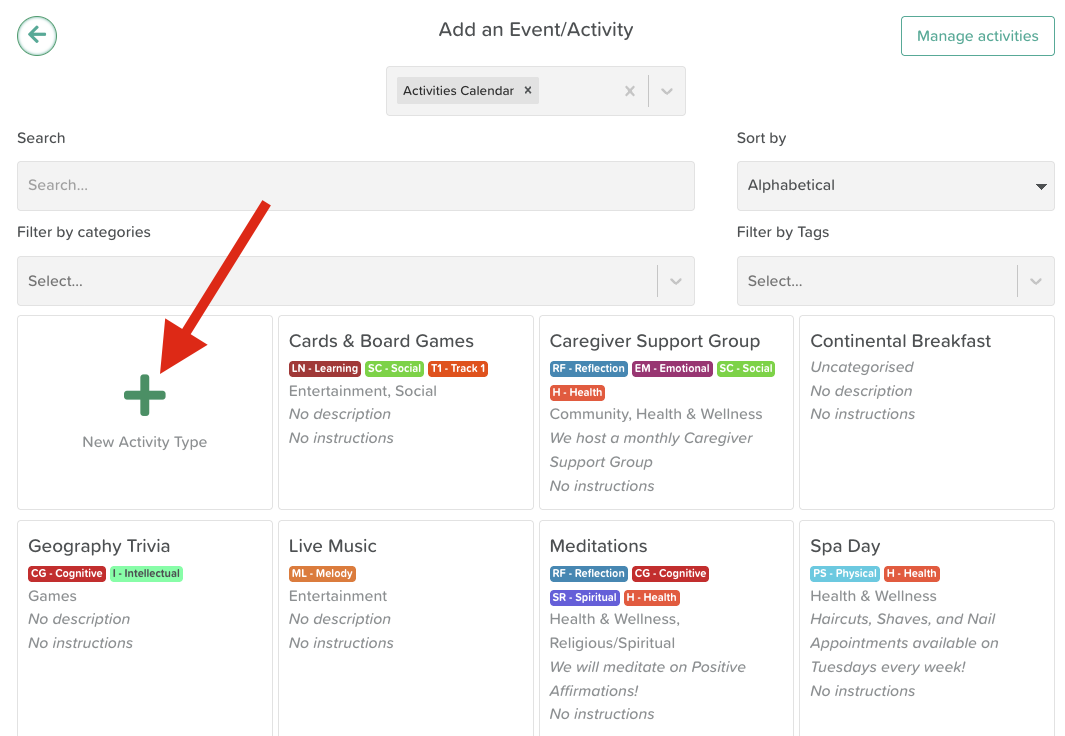This screenshot has height=736, width=1065.
Task: Click the green plus New Activity icon
Action: pyautogui.click(x=145, y=396)
